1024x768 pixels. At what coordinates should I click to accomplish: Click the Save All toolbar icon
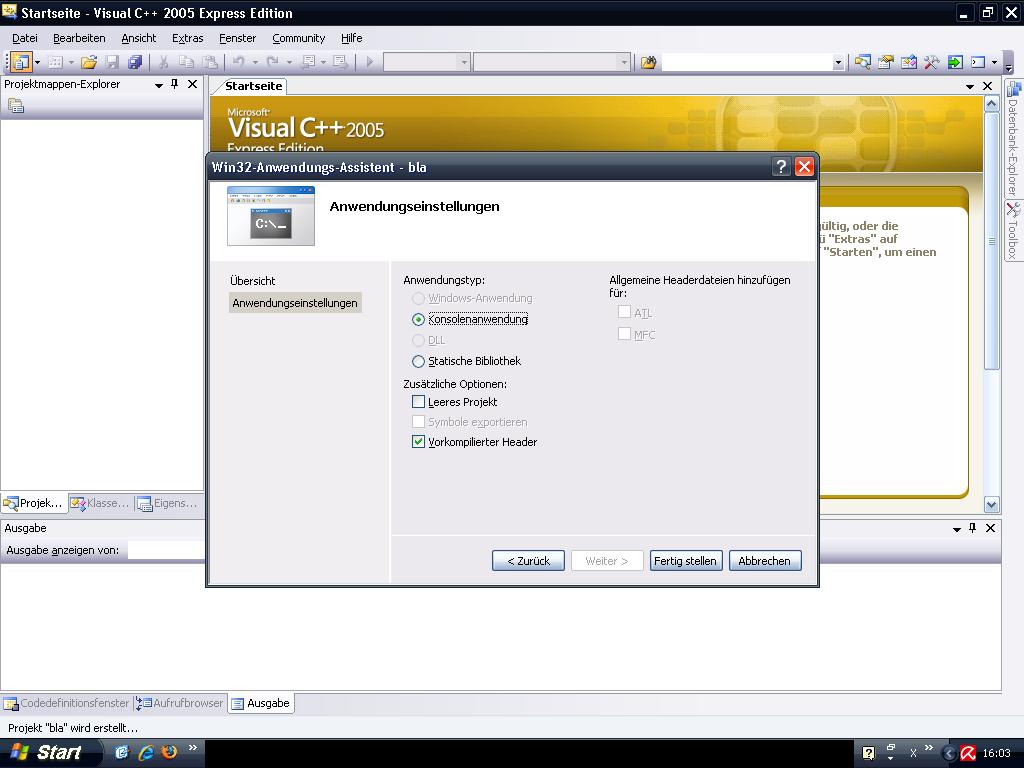coord(135,62)
